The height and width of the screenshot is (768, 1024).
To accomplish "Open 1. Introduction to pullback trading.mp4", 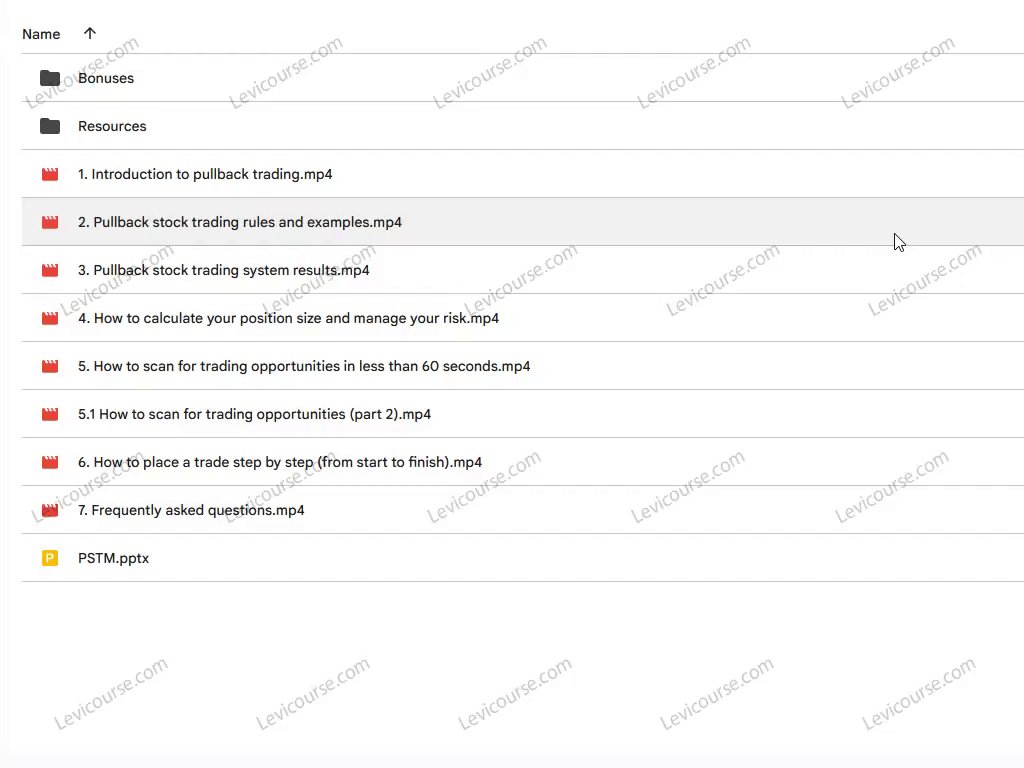I will pyautogui.click(x=205, y=174).
